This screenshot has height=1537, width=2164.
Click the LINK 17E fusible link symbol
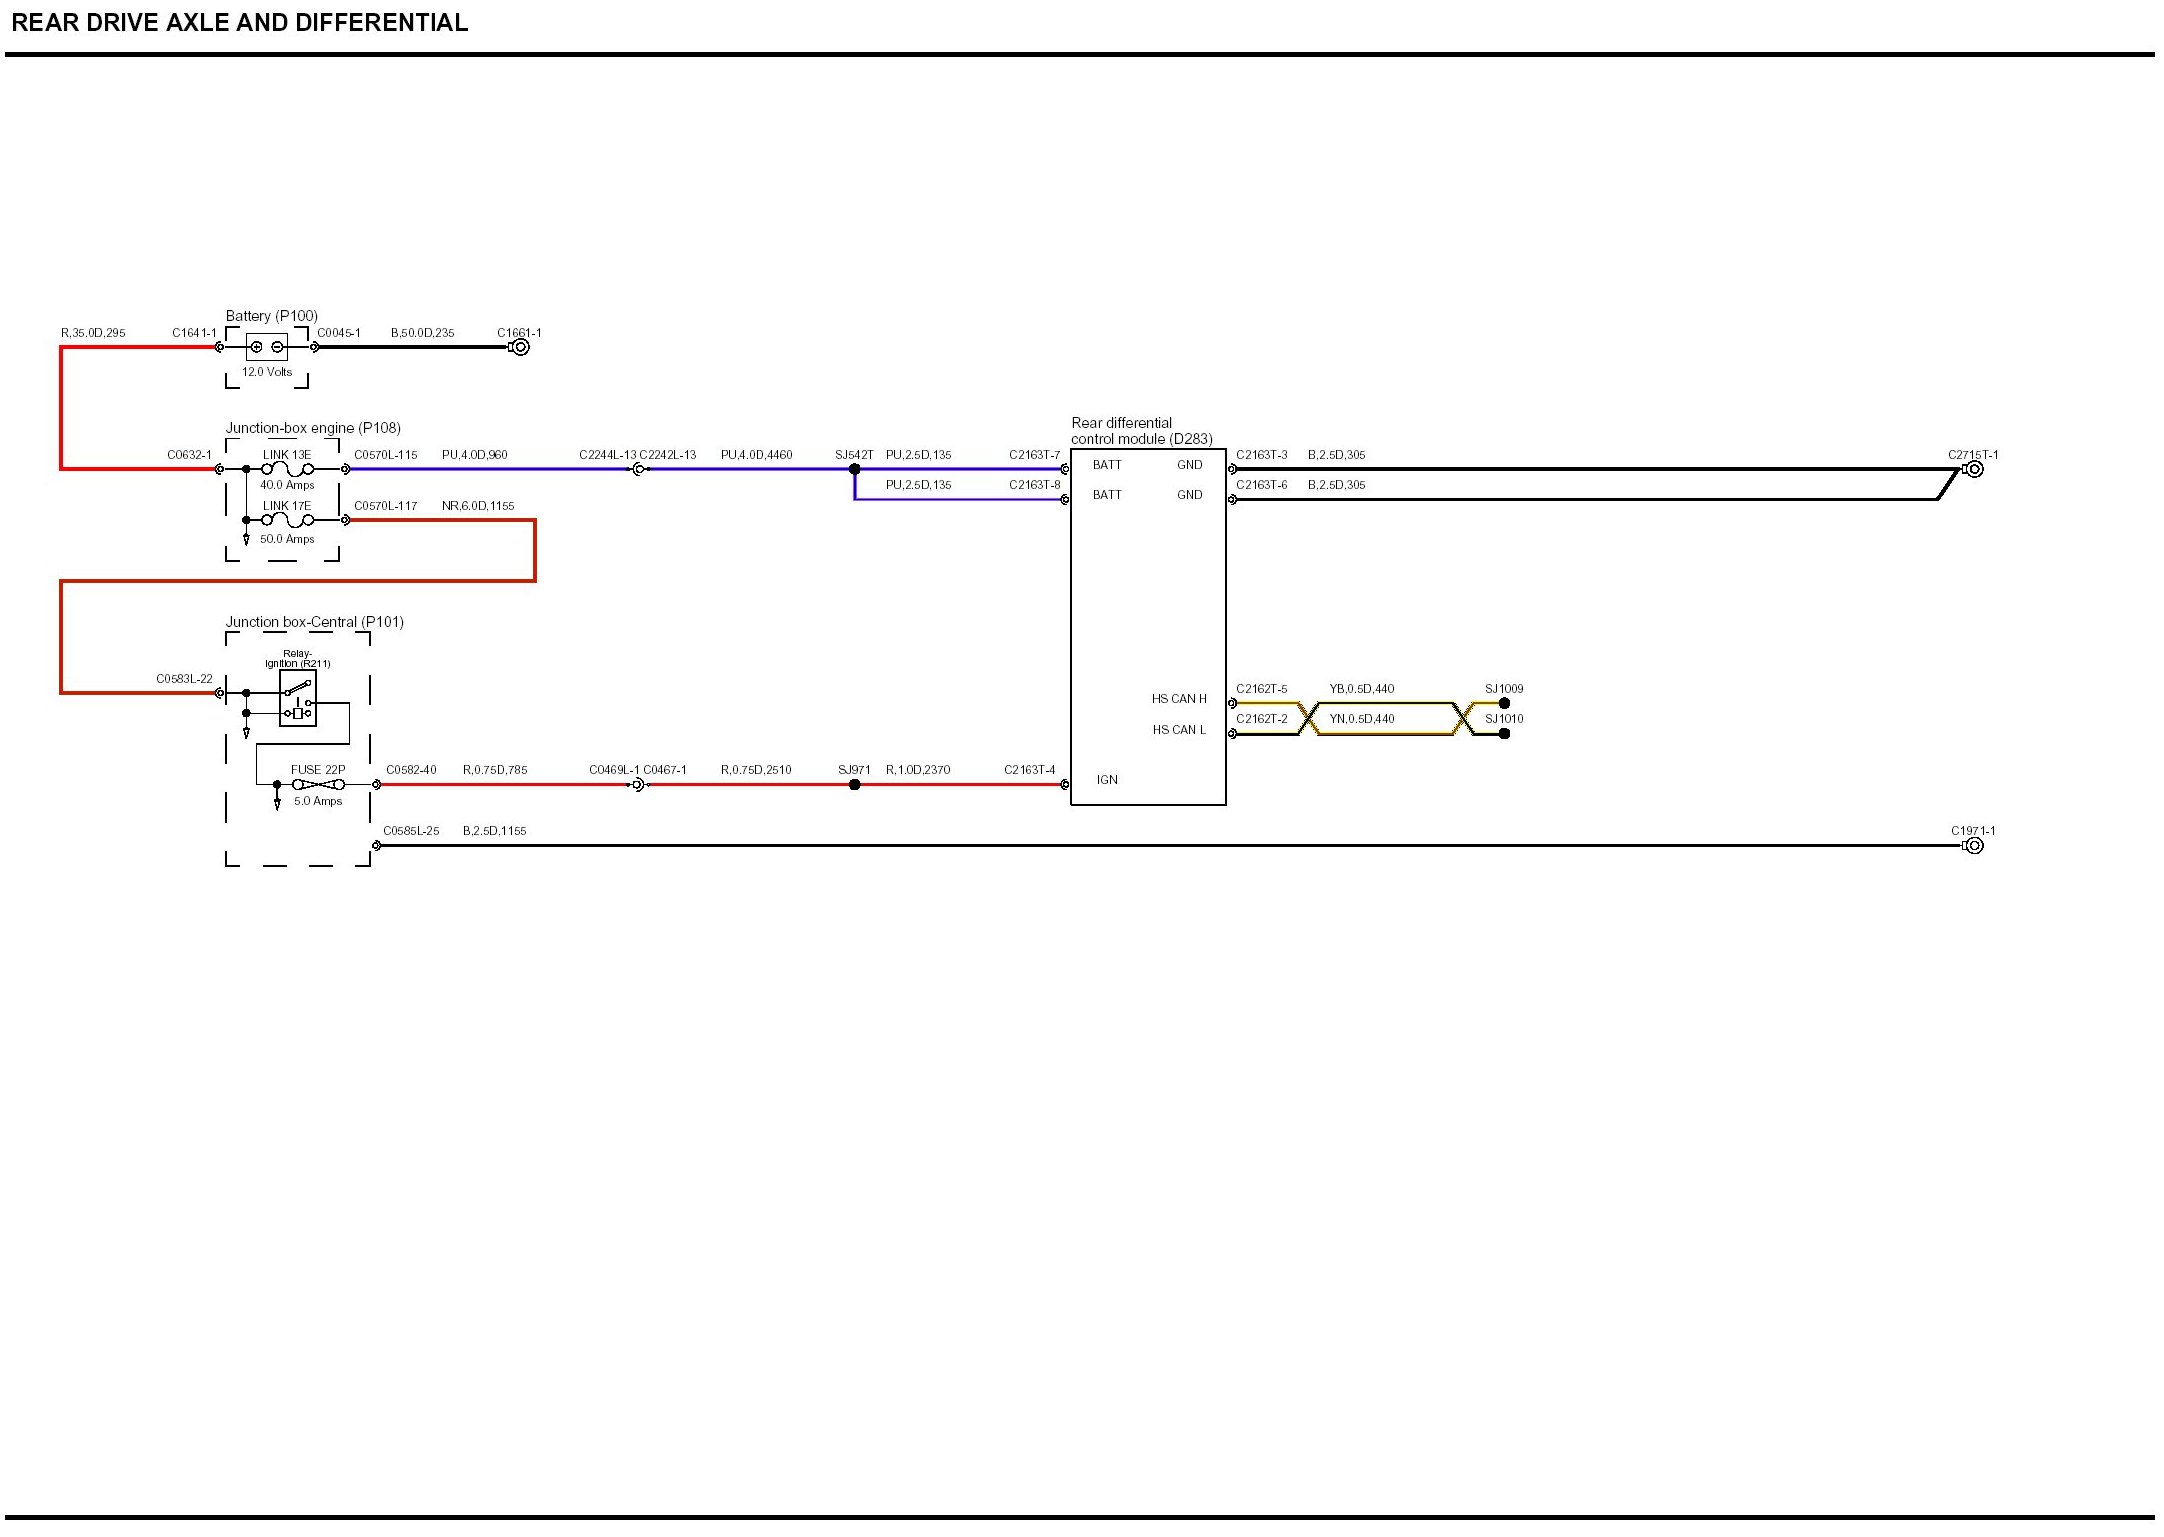[287, 520]
